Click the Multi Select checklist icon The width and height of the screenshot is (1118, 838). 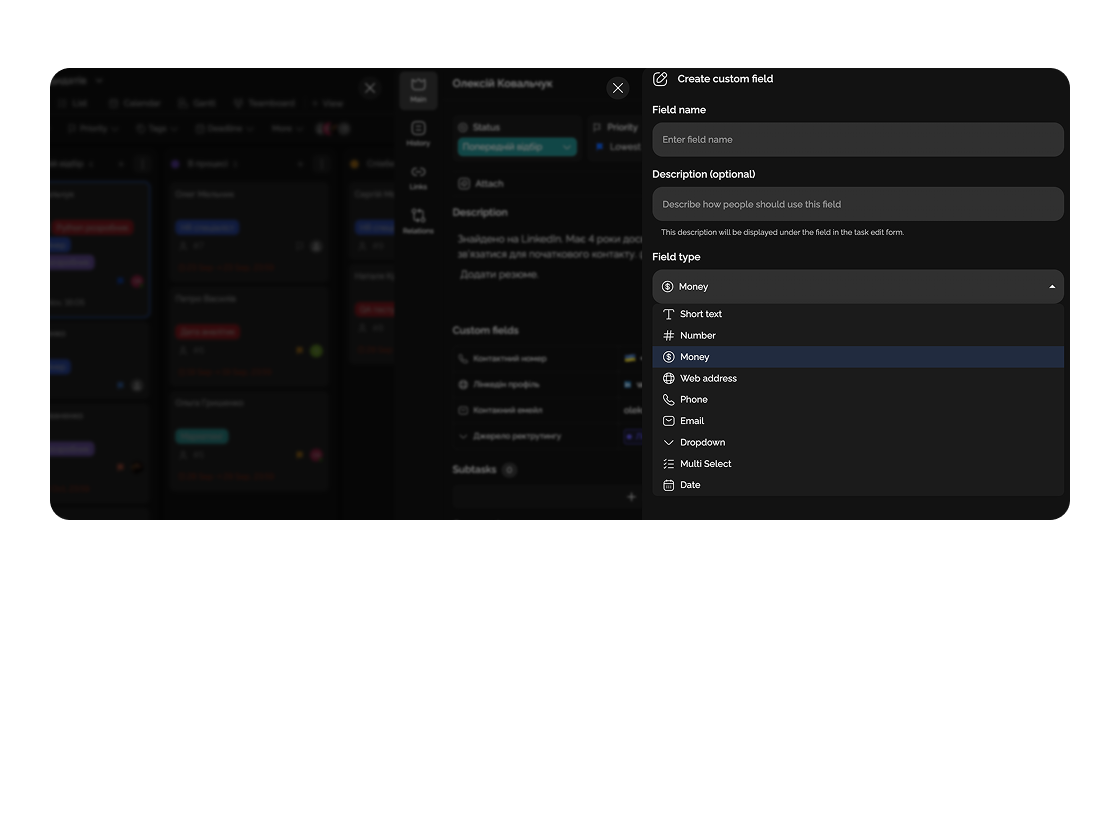(669, 464)
